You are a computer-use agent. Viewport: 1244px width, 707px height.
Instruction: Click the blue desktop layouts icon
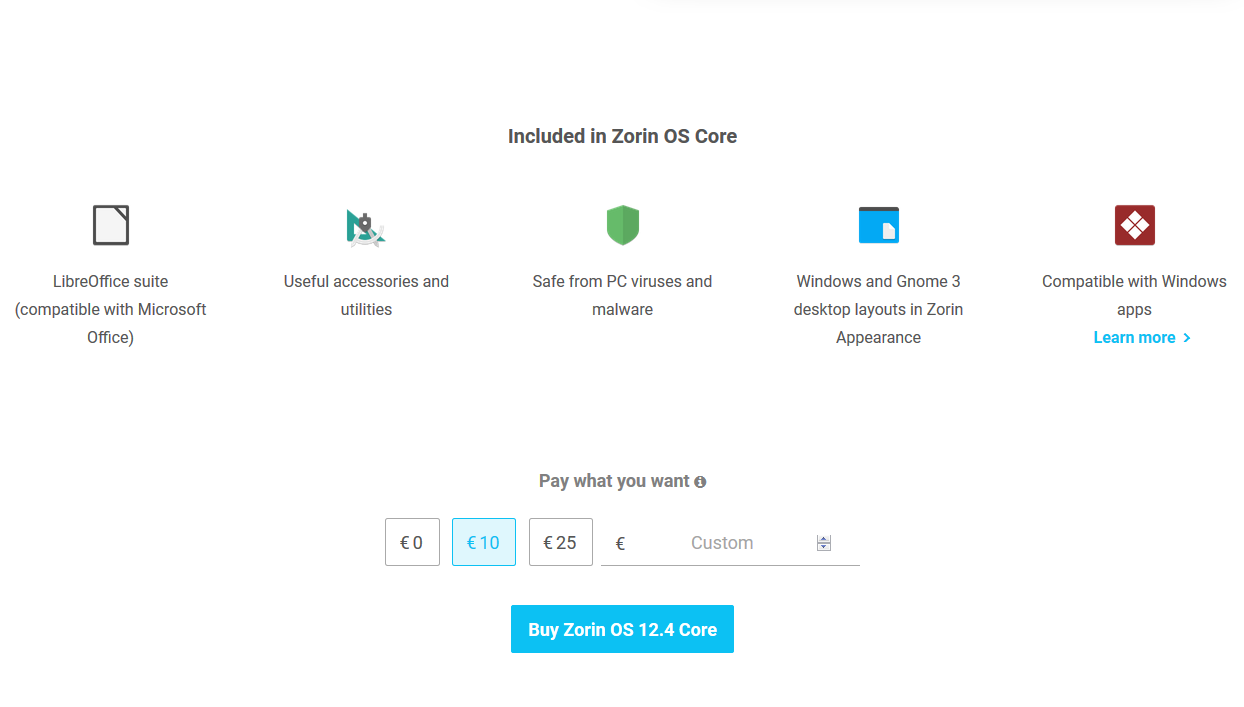(x=879, y=225)
